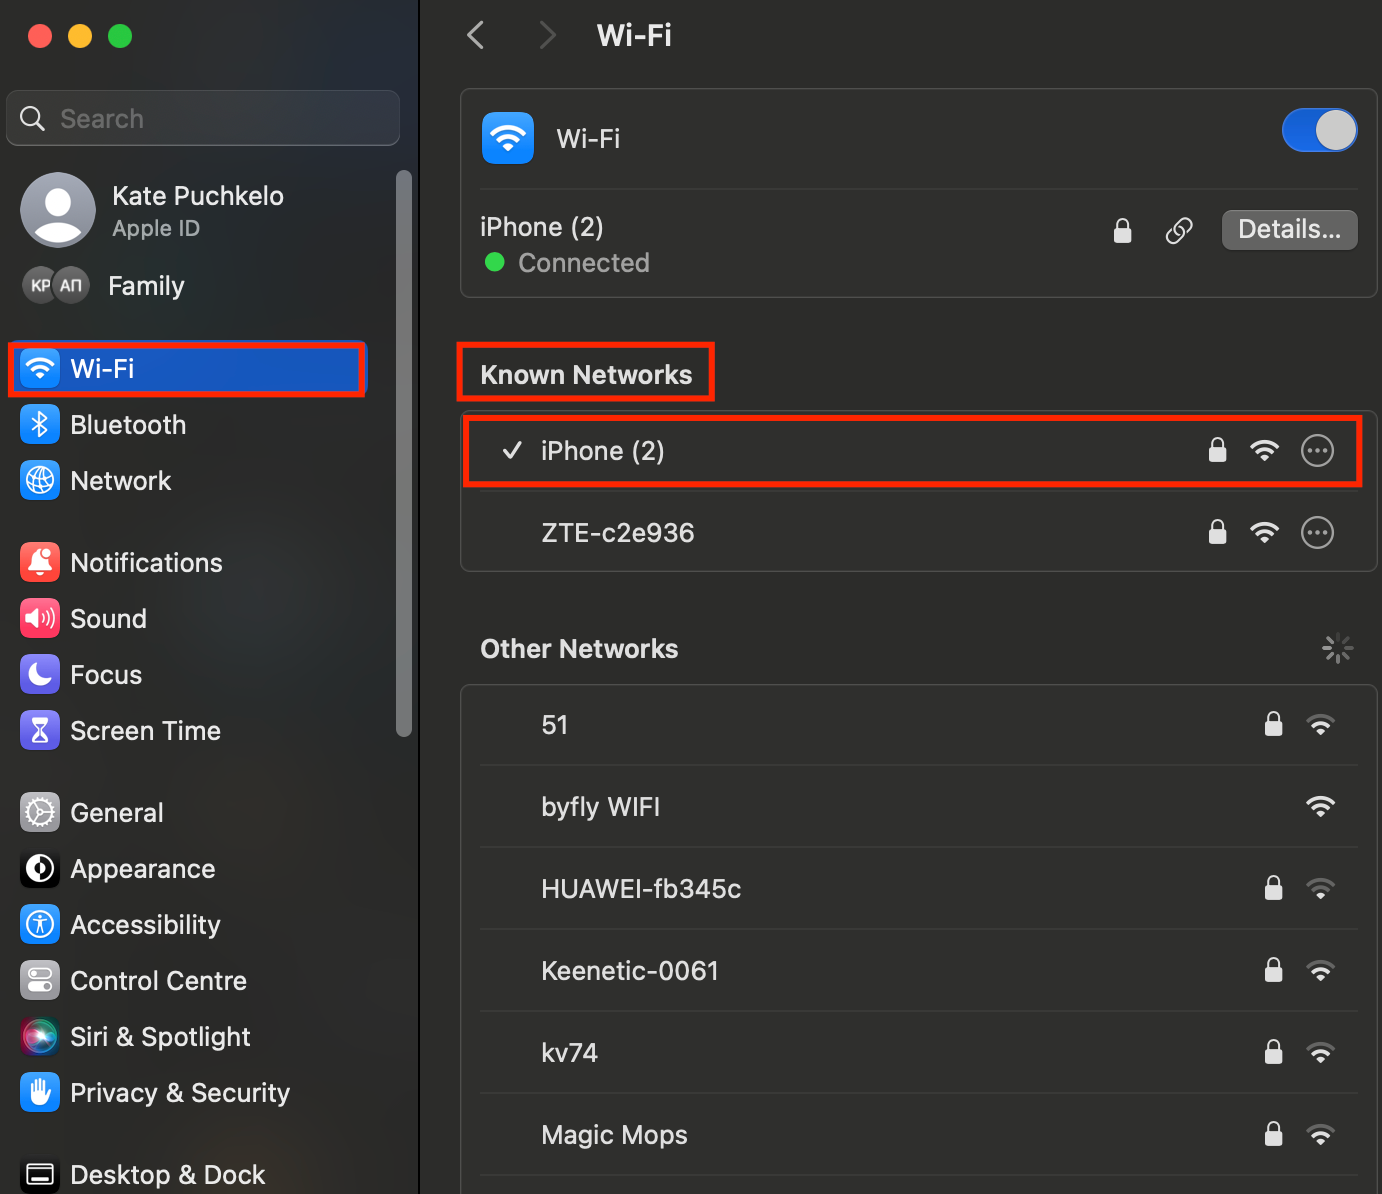Open General settings in sidebar
The height and width of the screenshot is (1194, 1382).
[116, 813]
